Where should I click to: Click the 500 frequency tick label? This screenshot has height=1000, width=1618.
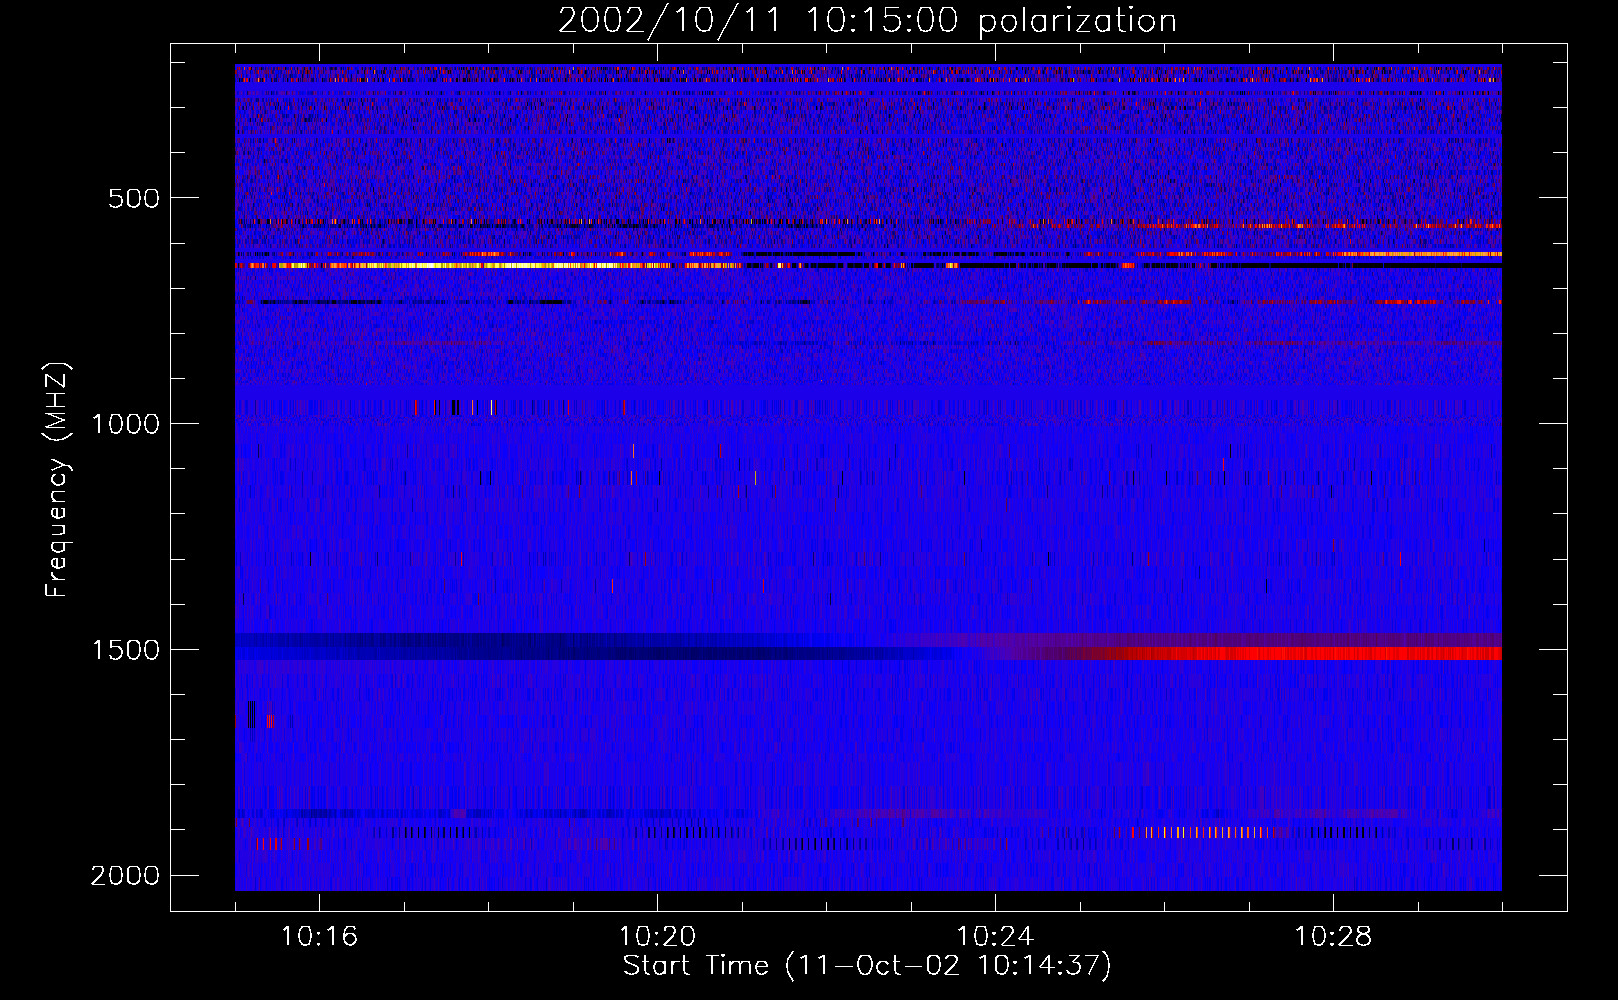133,198
